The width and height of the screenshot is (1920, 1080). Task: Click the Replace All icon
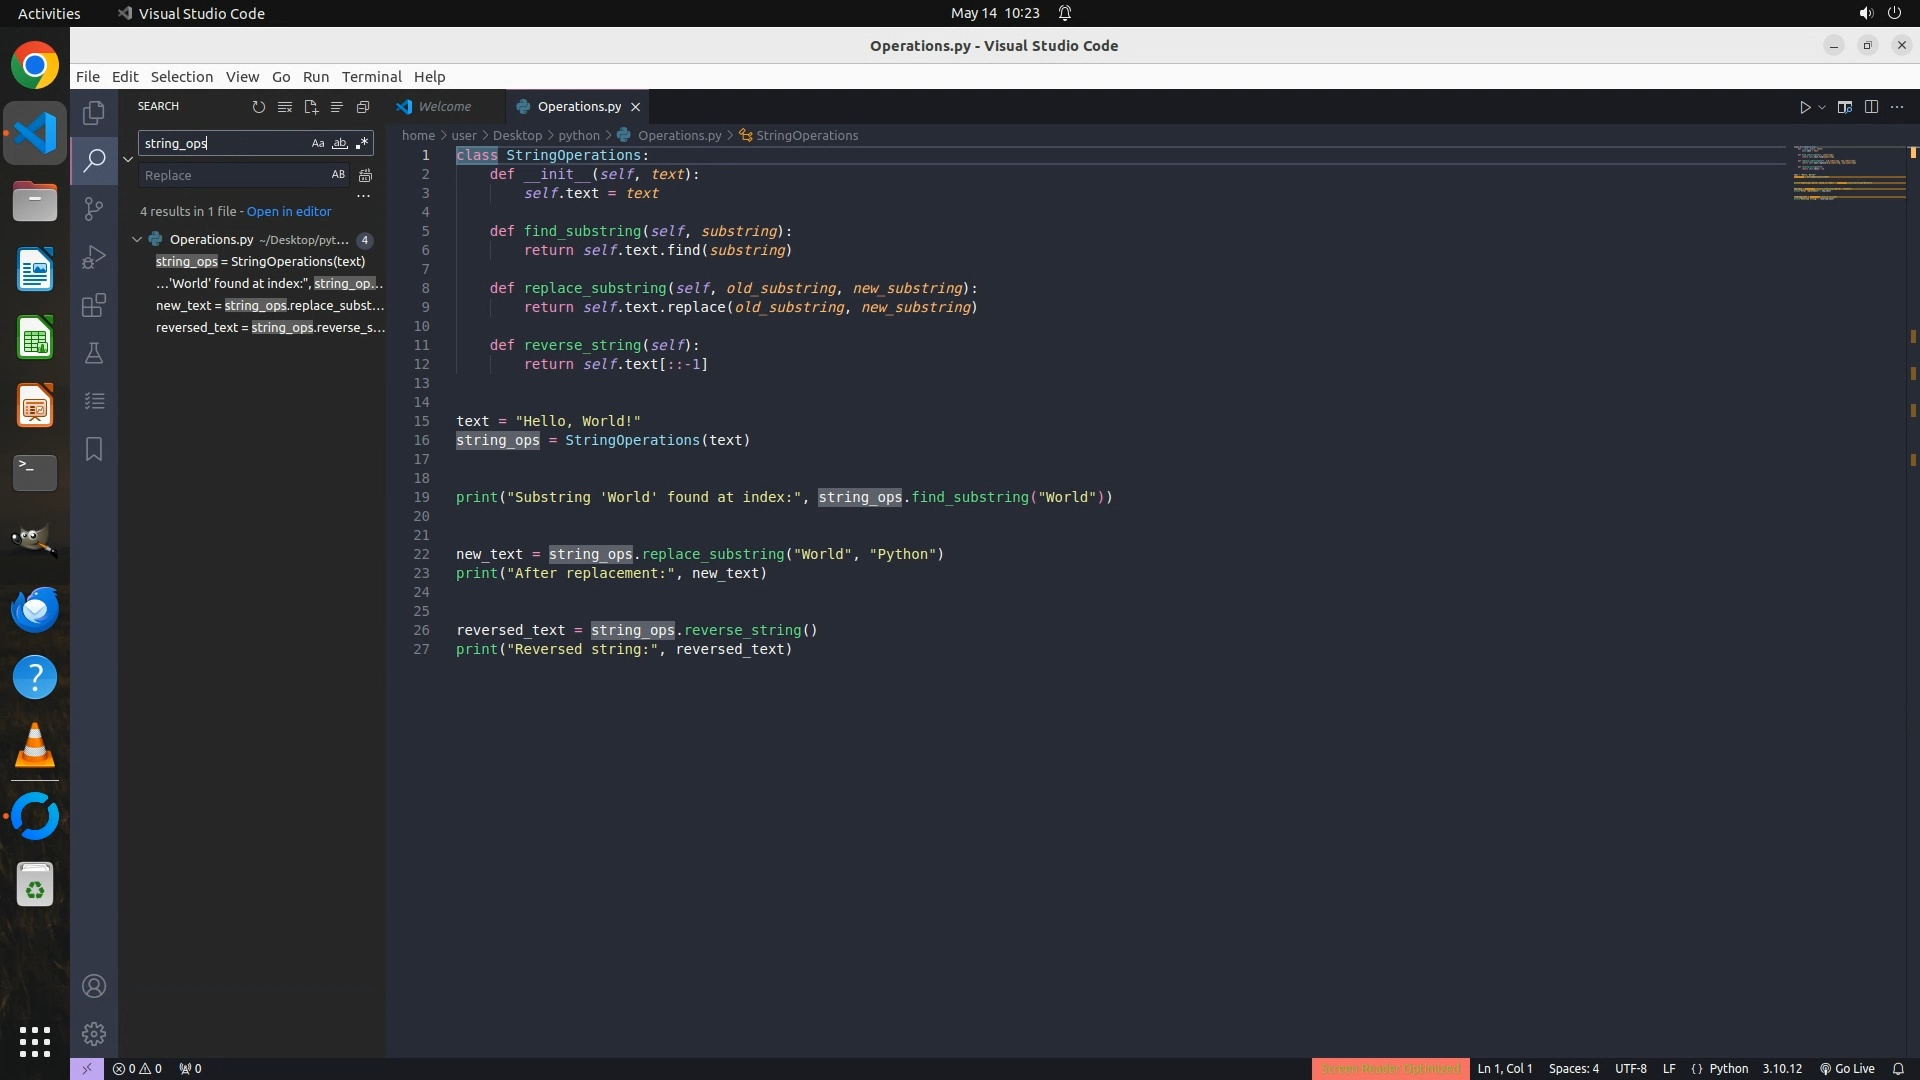click(x=366, y=175)
